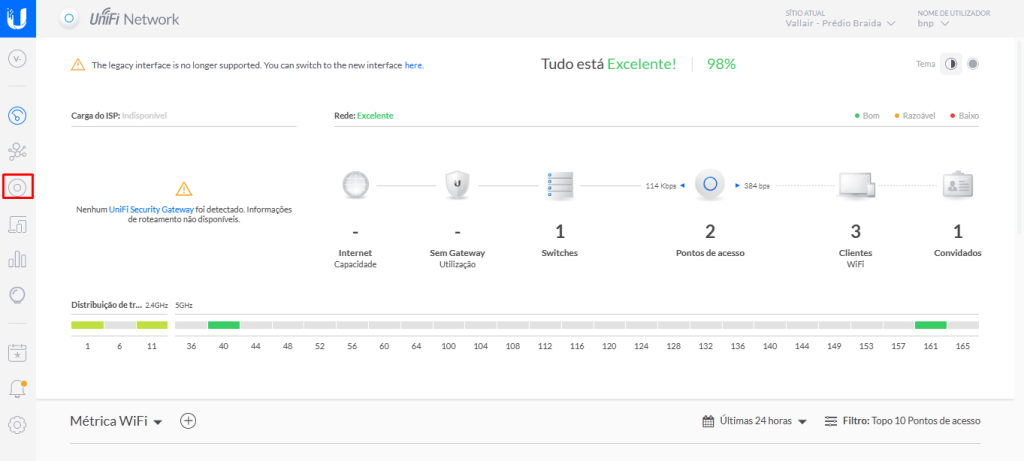Click the 'here' link for new interface
The image size is (1024, 461).
point(413,65)
